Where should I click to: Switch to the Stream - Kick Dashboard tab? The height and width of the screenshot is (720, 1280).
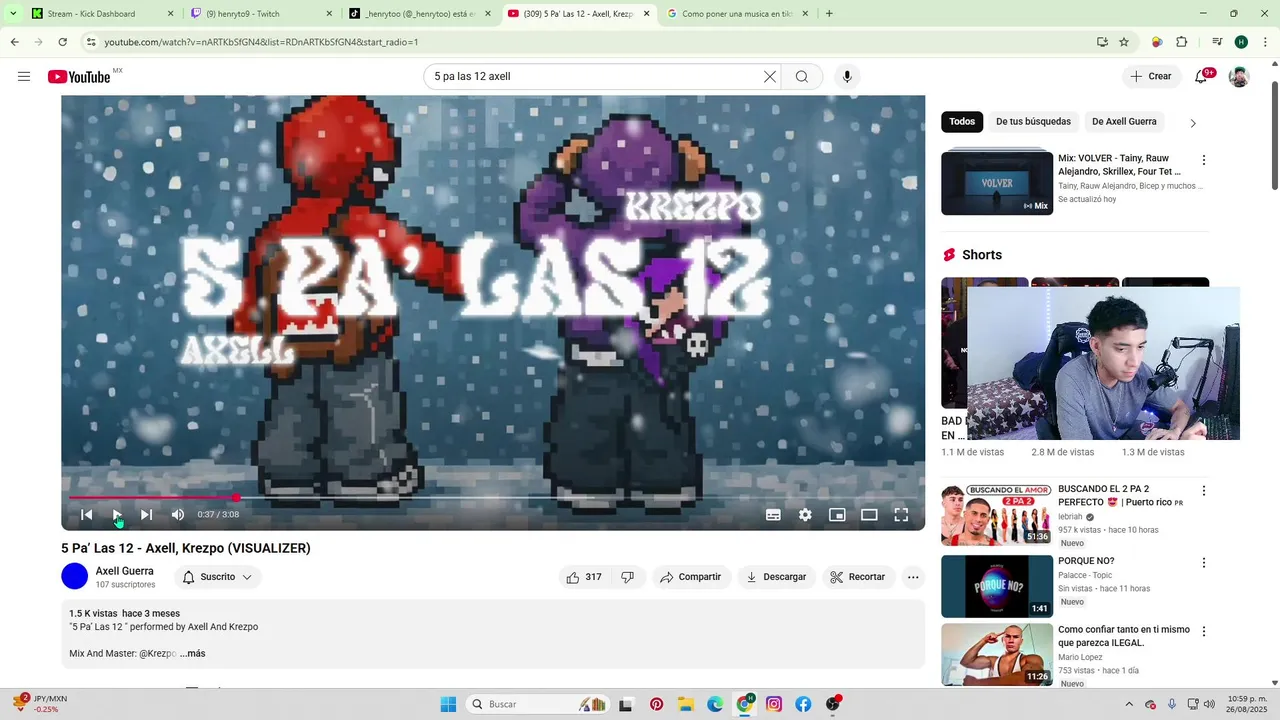point(100,14)
